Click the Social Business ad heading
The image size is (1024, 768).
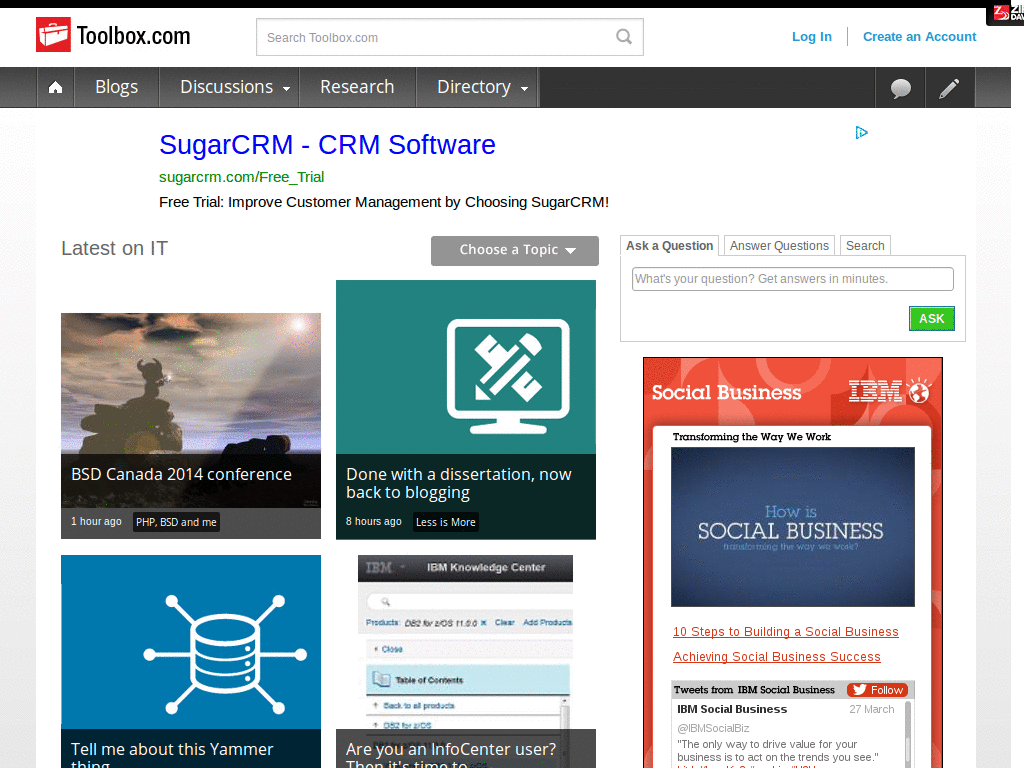coord(726,392)
